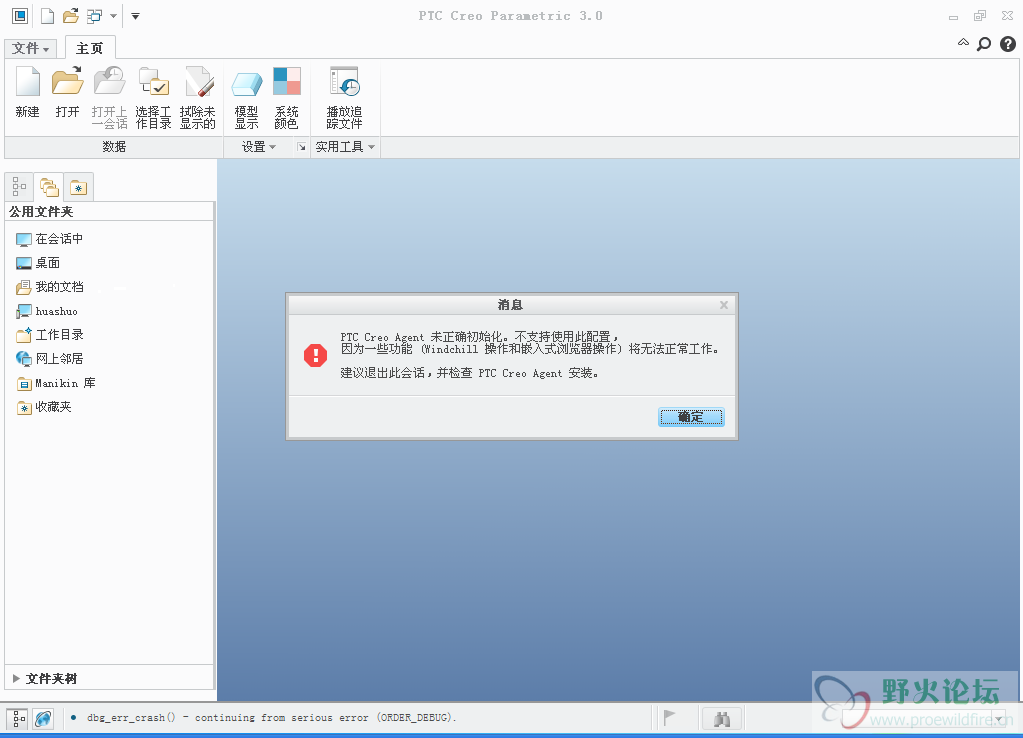Image resolution: width=1023 pixels, height=738 pixels.
Task: Open the command search magnifier icon
Action: pyautogui.click(x=984, y=44)
